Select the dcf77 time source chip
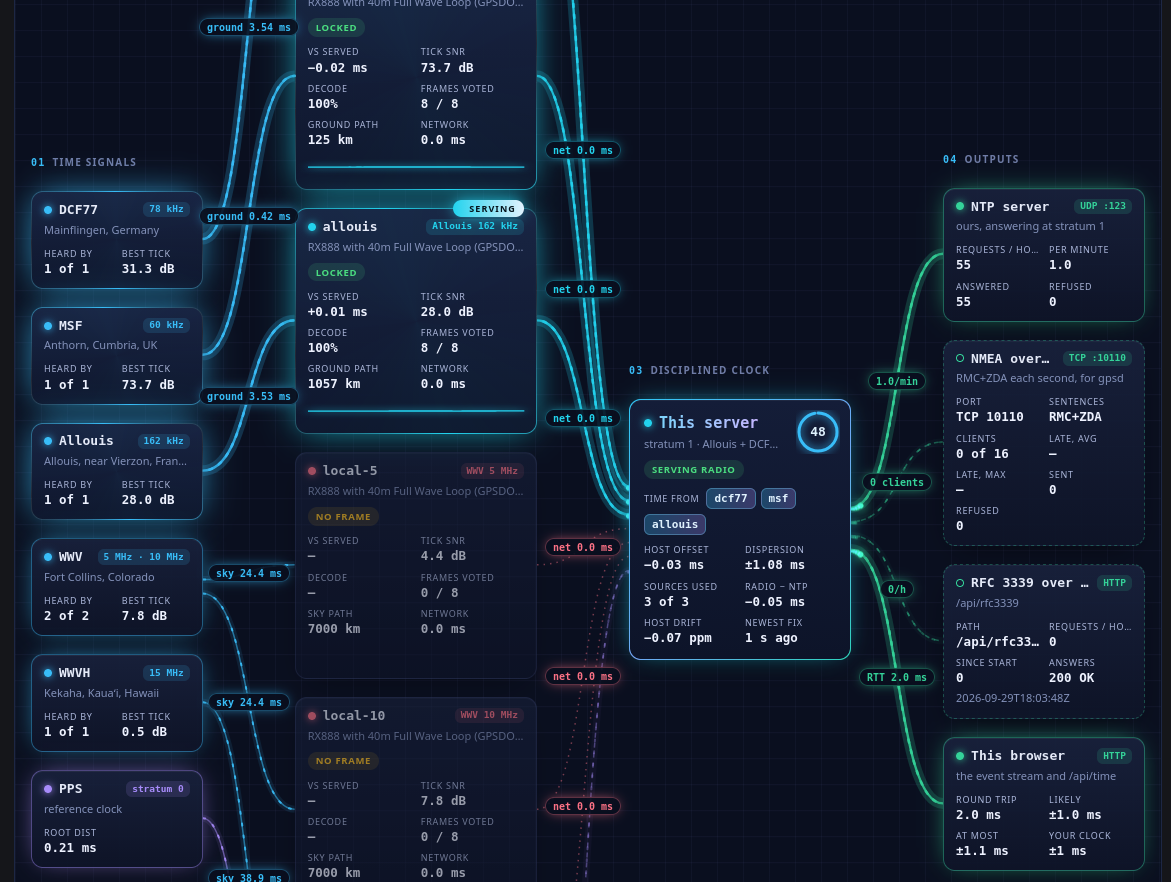Image resolution: width=1171 pixels, height=882 pixels. (x=730, y=498)
